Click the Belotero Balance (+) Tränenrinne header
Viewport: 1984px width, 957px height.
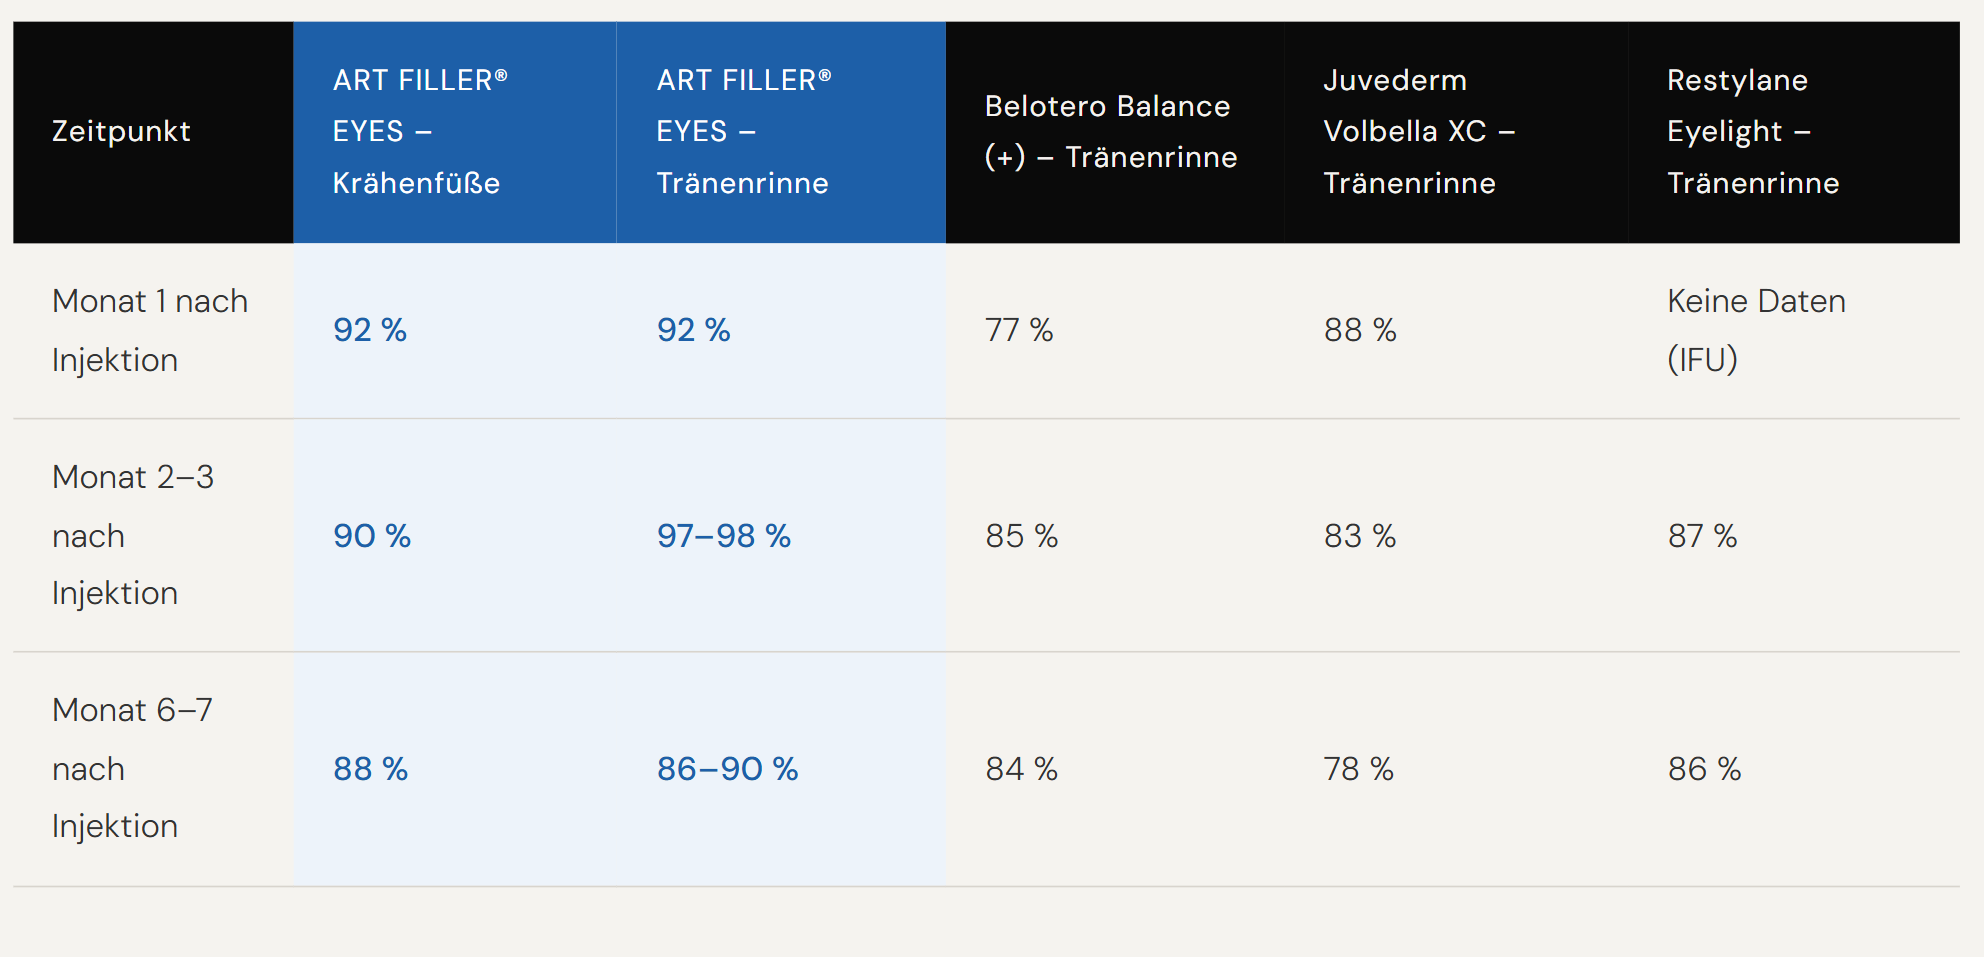click(x=1110, y=132)
